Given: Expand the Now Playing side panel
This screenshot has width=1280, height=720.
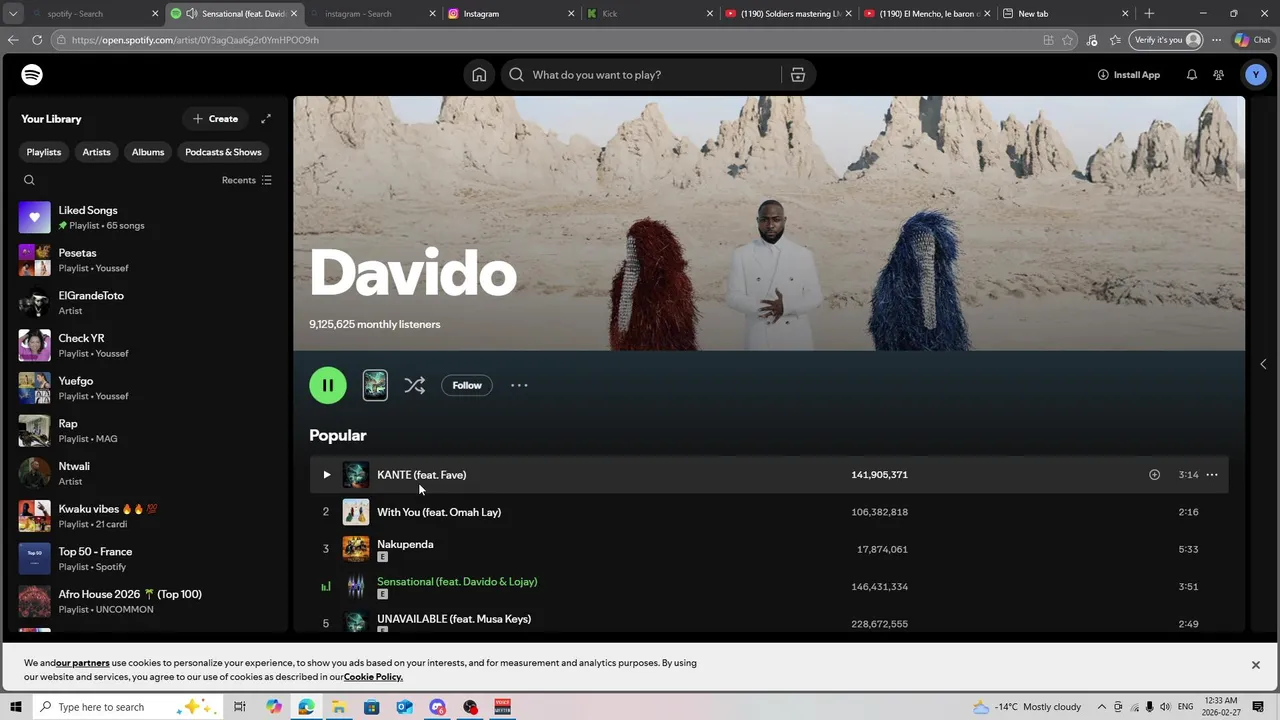Looking at the screenshot, I should pyautogui.click(x=1263, y=364).
